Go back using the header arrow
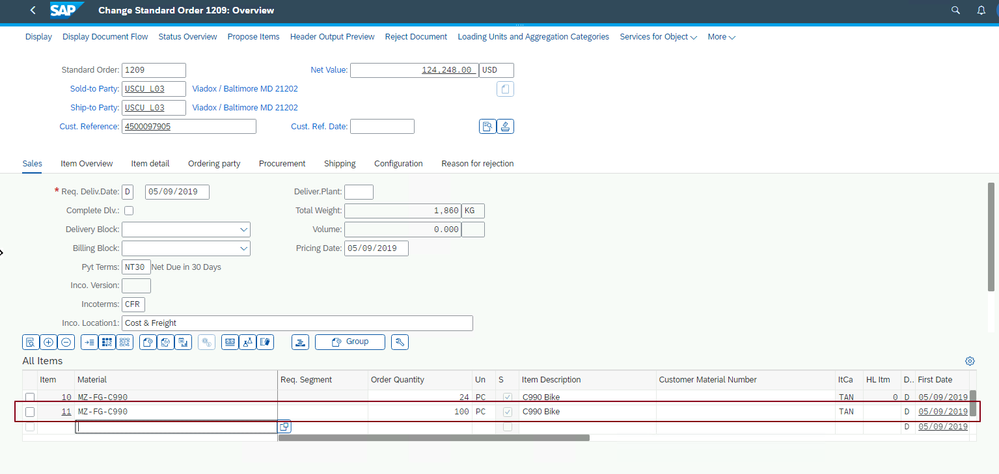This screenshot has width=999, height=474. 33,10
